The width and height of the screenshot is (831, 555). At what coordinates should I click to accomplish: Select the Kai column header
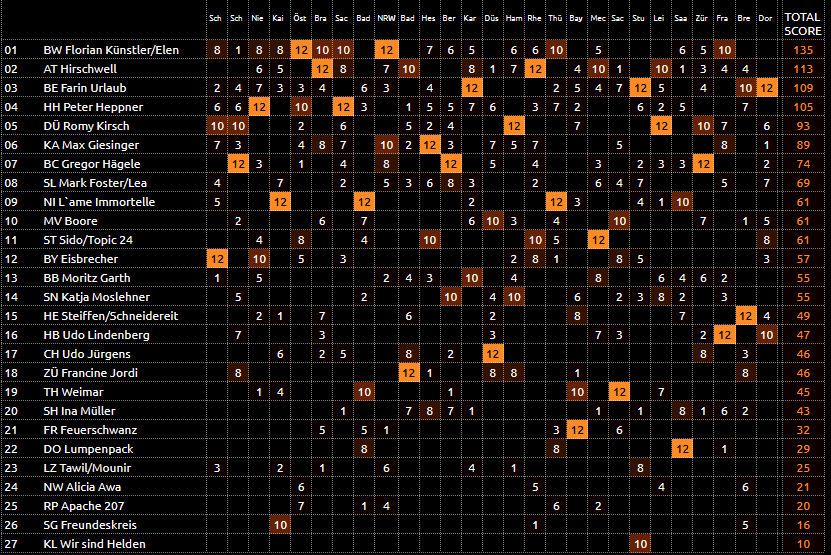(278, 18)
